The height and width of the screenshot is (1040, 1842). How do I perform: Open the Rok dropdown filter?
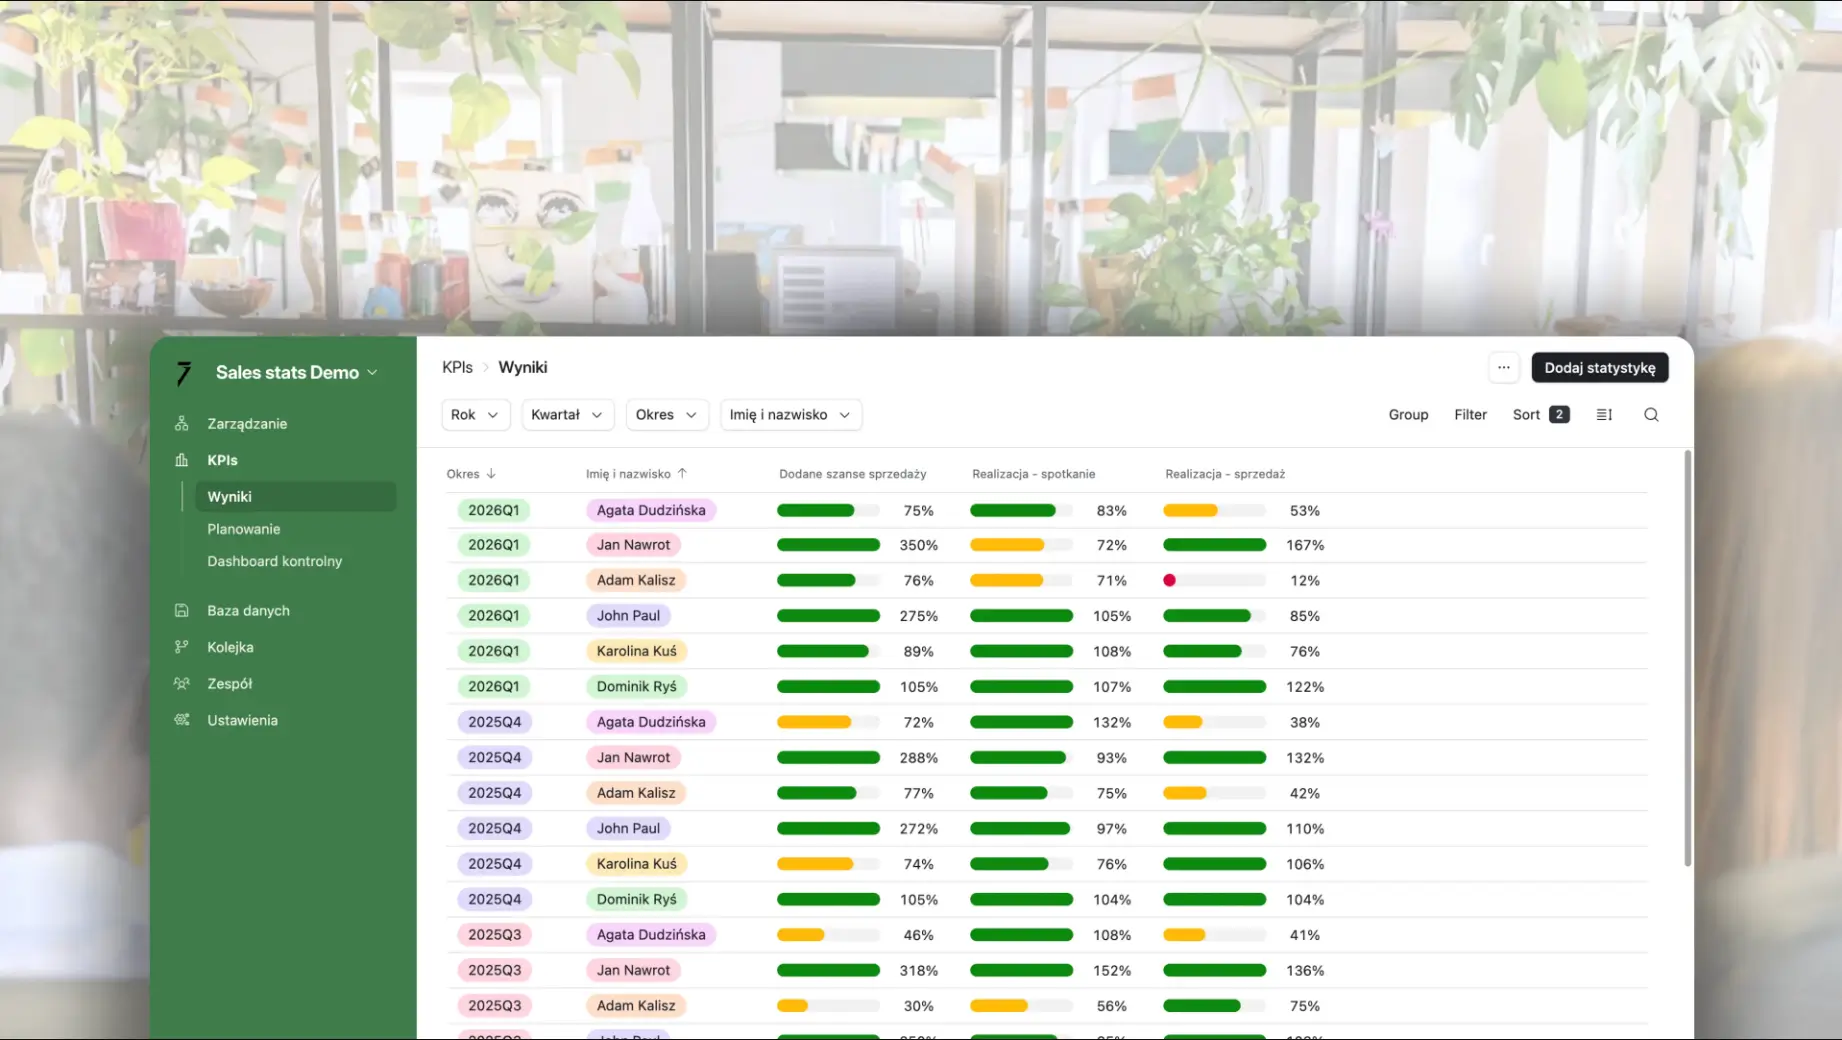pyautogui.click(x=475, y=414)
